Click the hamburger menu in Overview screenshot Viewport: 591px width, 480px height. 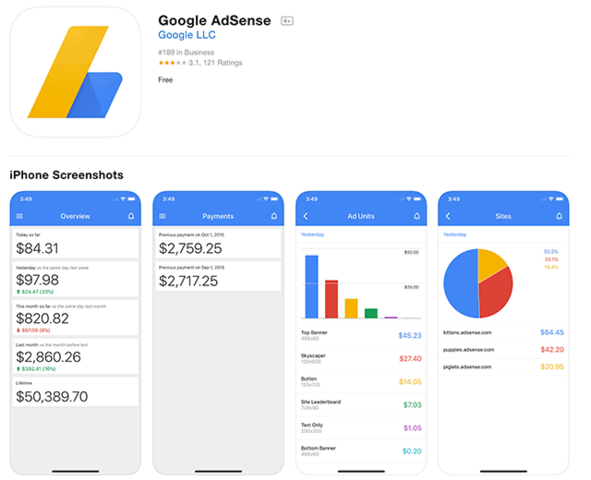click(20, 216)
